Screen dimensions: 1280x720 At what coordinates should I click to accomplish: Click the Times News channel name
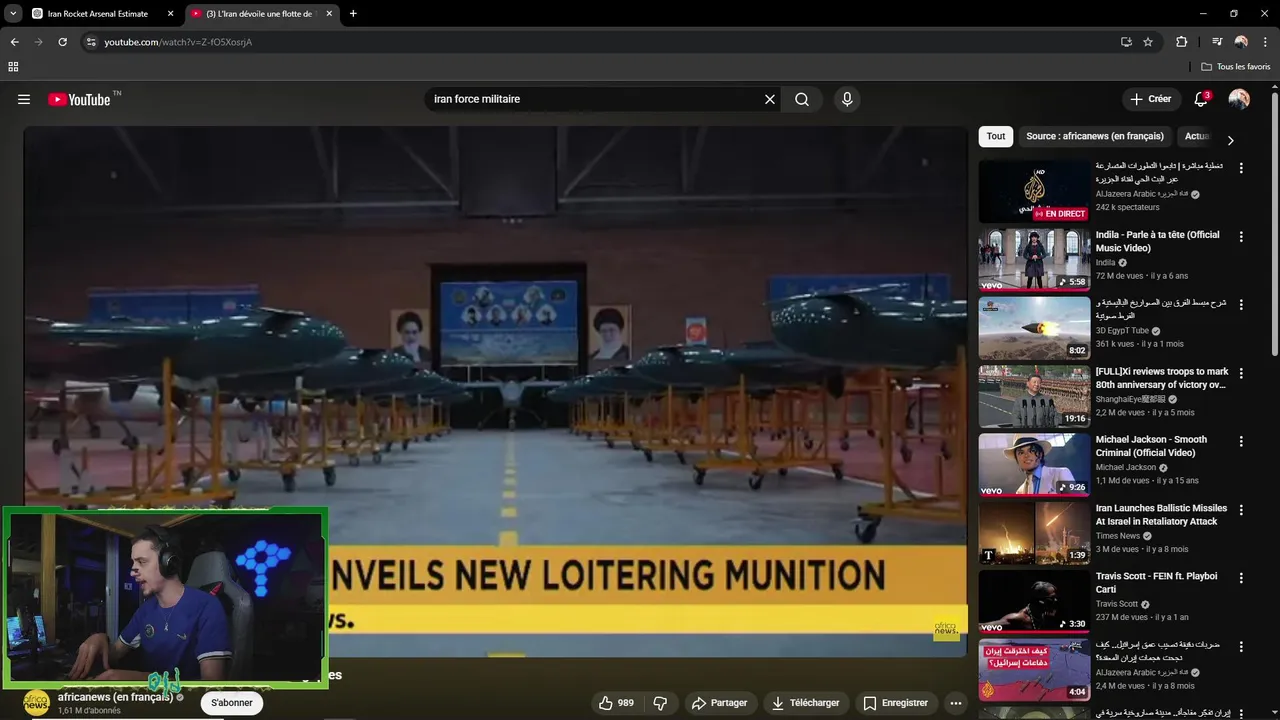1117,536
